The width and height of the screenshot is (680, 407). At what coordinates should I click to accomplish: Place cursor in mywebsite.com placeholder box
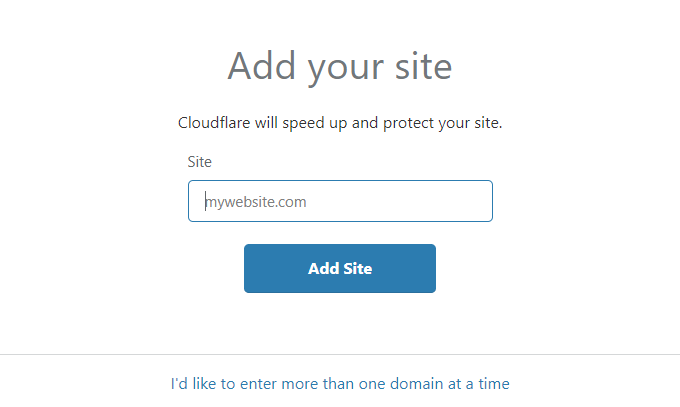[340, 201]
